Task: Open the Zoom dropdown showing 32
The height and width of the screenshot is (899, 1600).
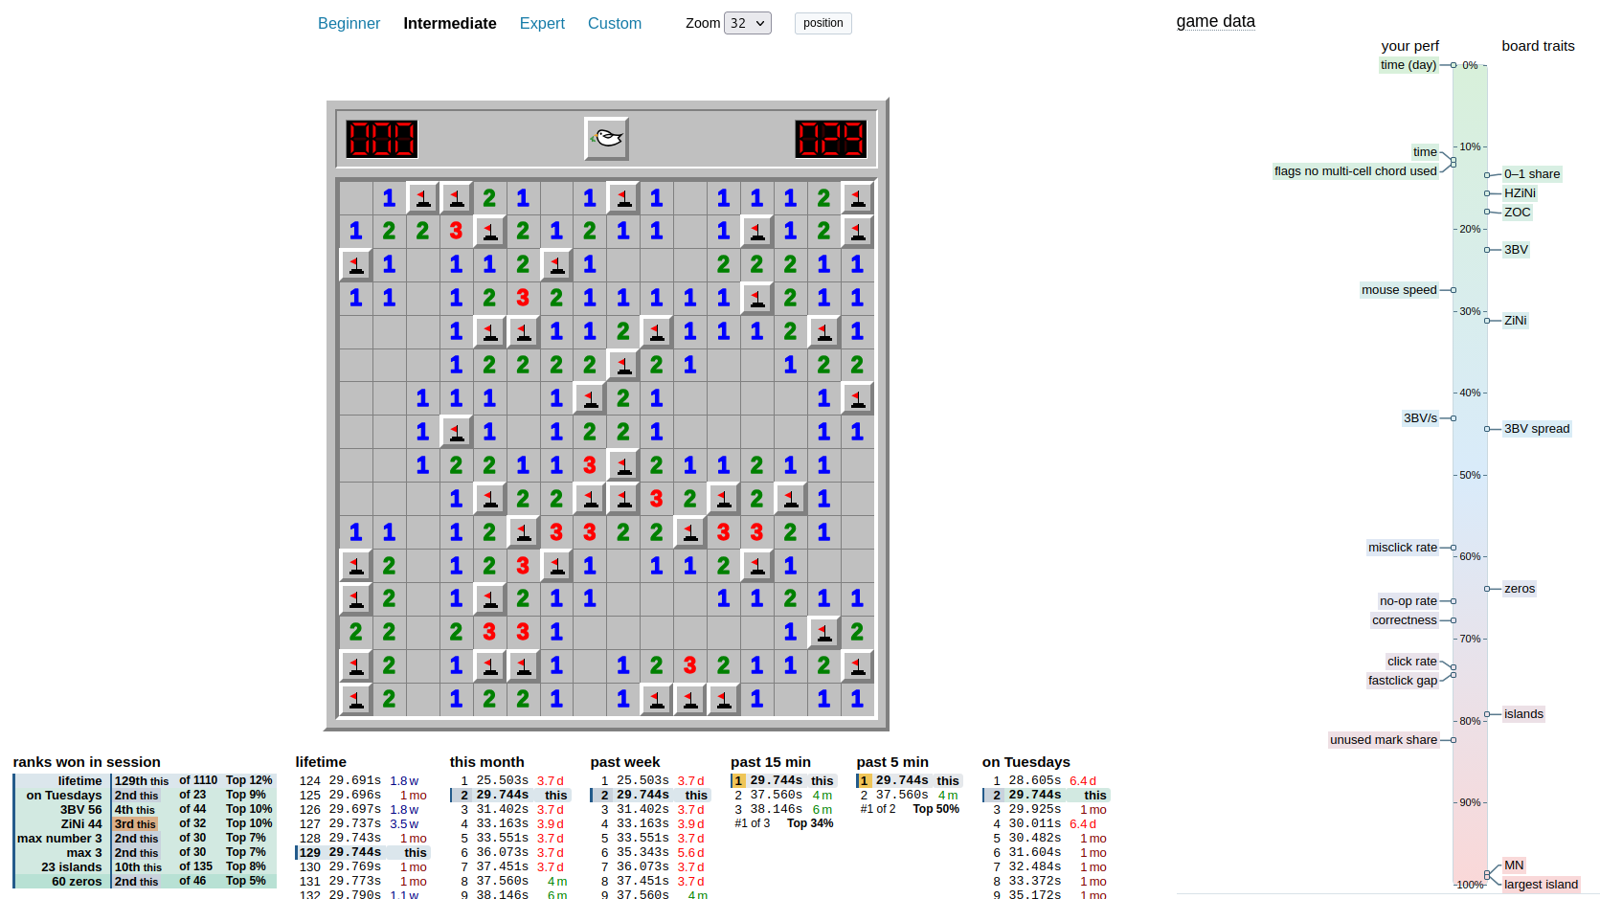Action: tap(748, 23)
